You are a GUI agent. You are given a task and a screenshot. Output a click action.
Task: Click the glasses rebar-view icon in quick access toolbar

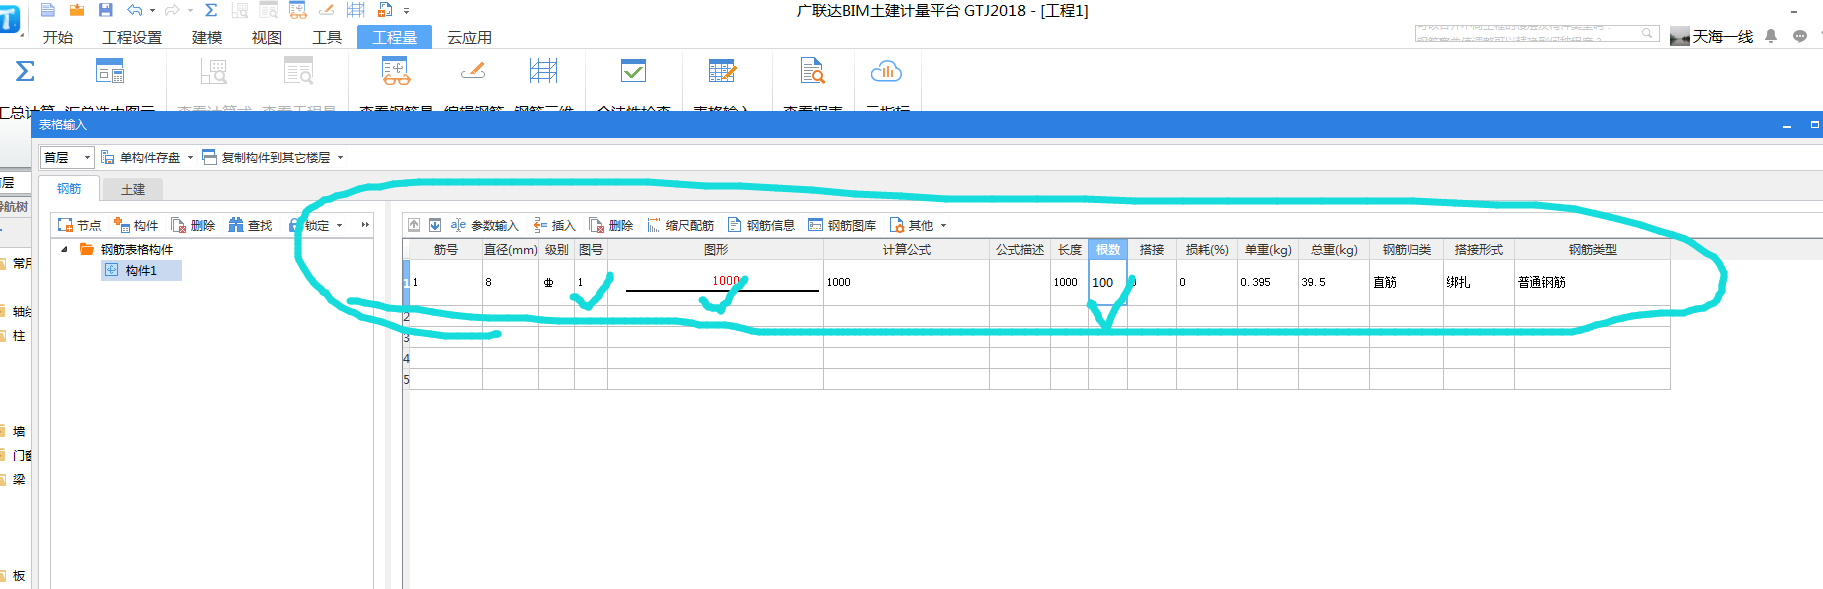pyautogui.click(x=297, y=10)
